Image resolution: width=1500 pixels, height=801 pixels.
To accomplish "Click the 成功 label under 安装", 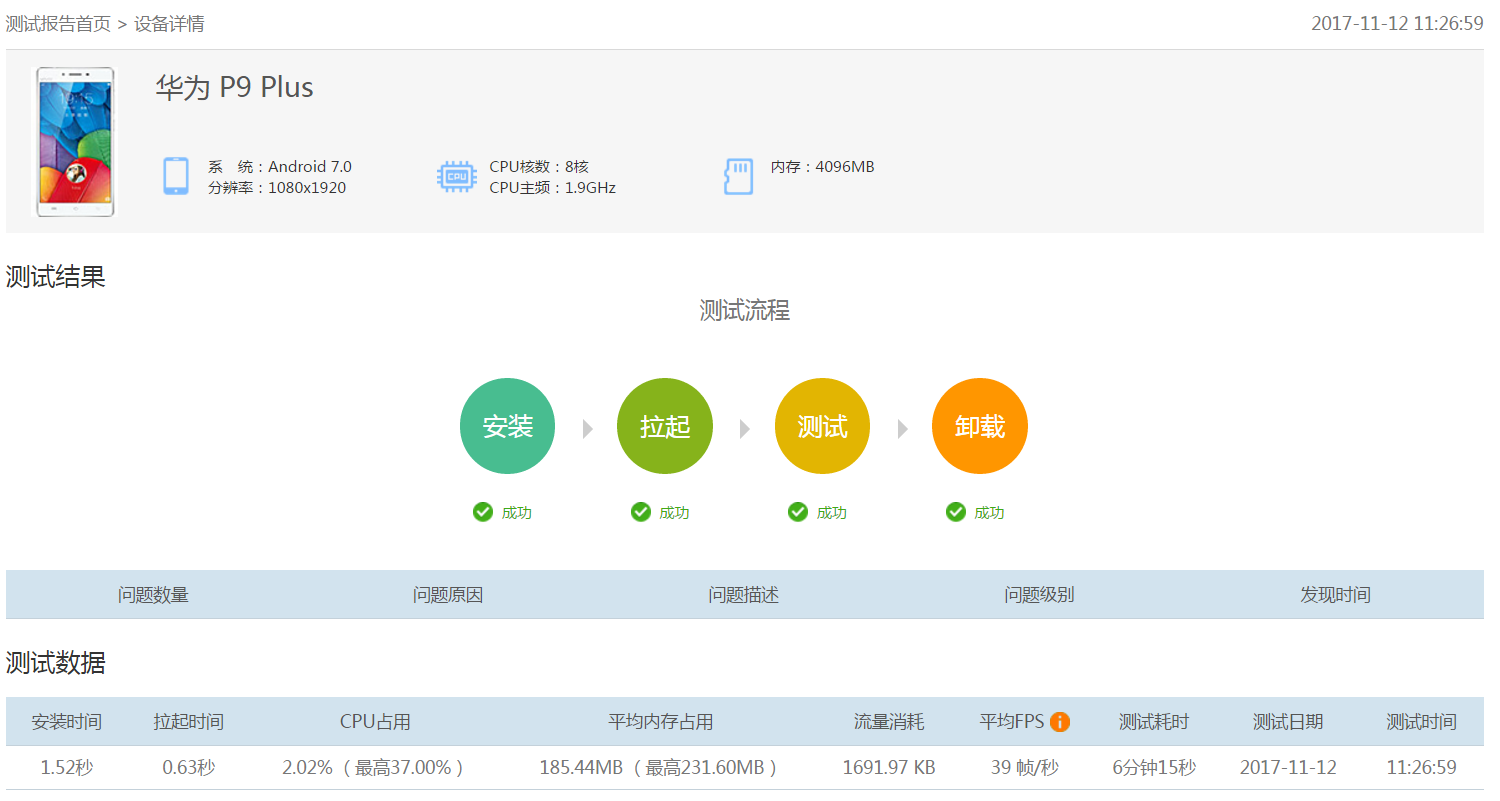I will [x=517, y=513].
